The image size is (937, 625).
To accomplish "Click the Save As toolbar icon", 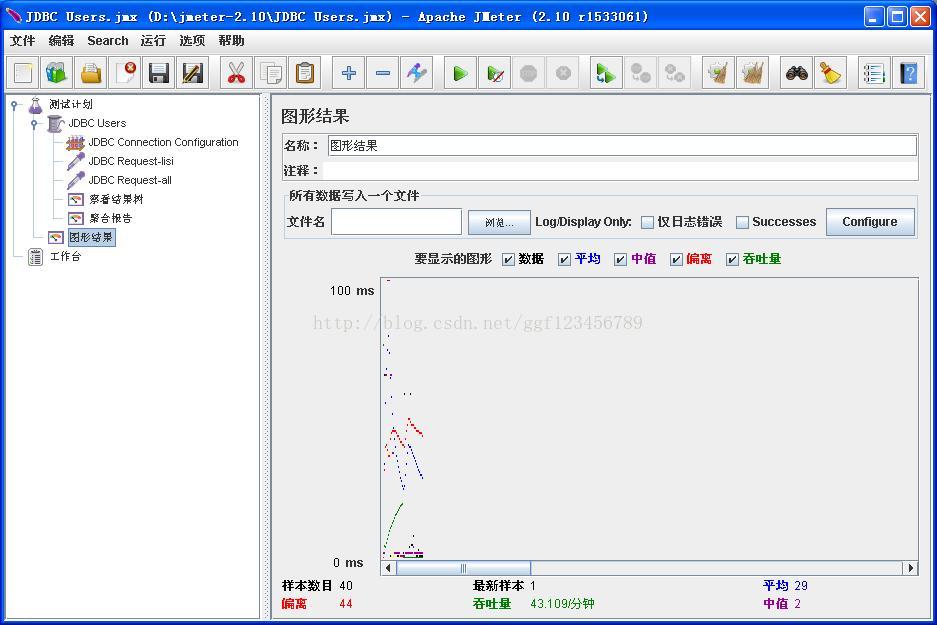I will click(x=193, y=73).
